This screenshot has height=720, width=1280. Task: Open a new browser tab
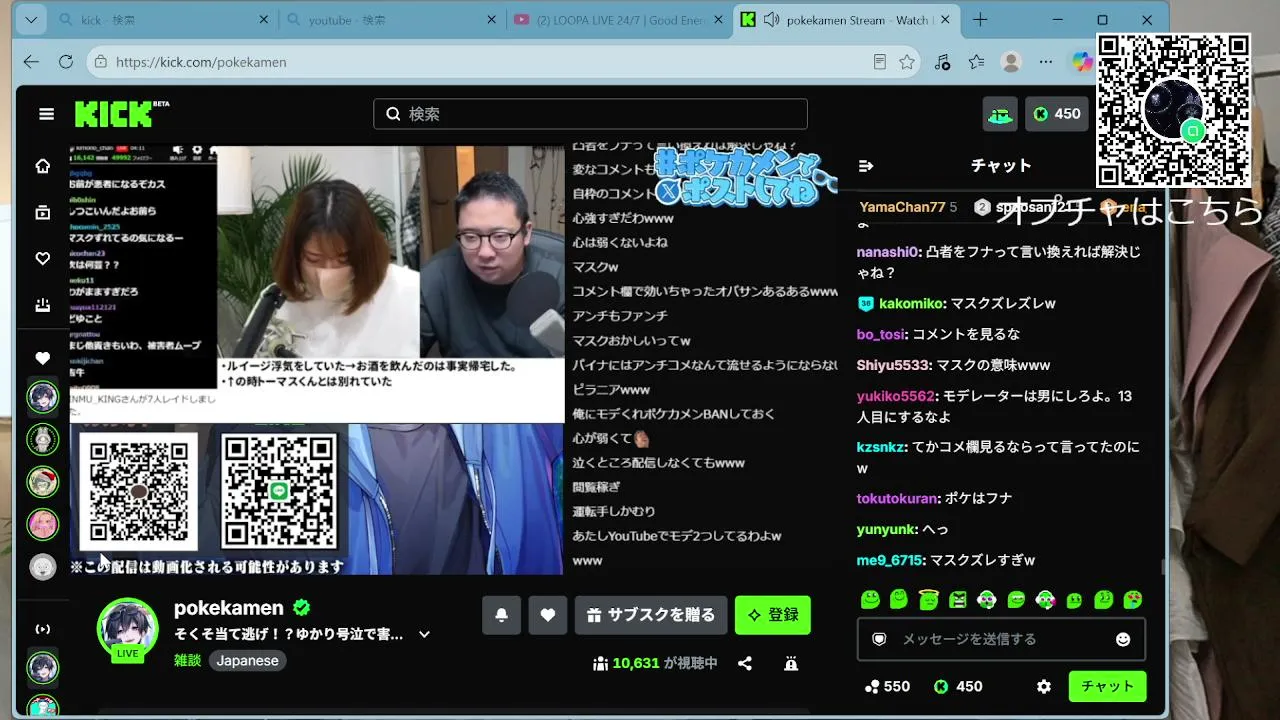980,20
